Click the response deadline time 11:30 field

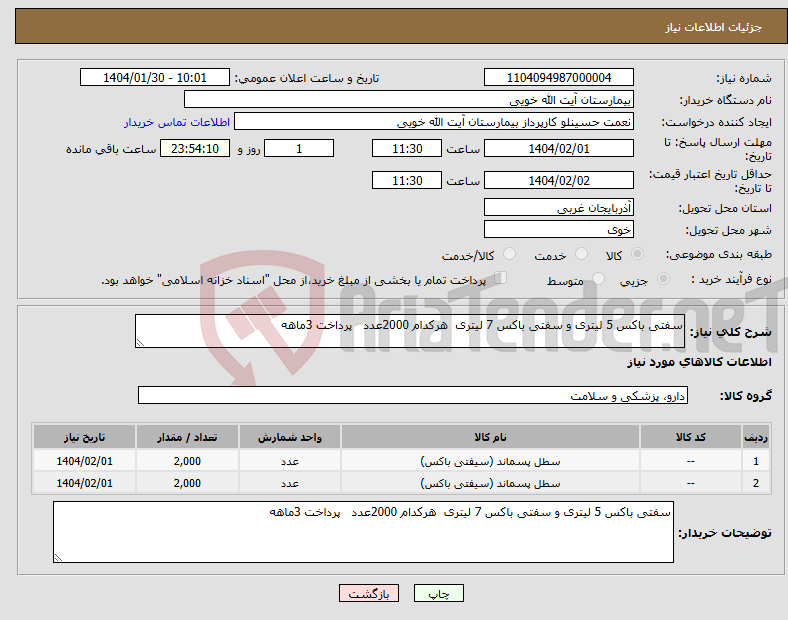coord(407,148)
